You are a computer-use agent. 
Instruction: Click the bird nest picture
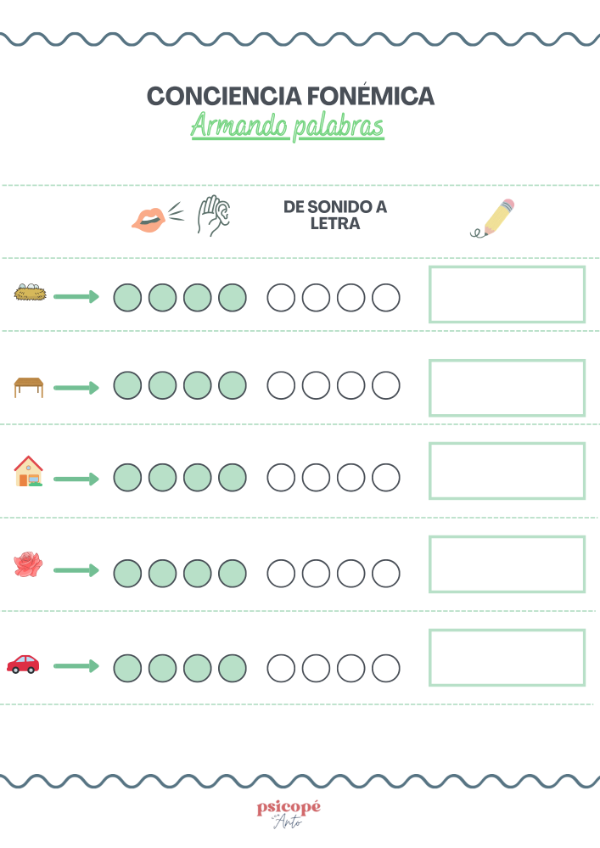click(x=30, y=293)
